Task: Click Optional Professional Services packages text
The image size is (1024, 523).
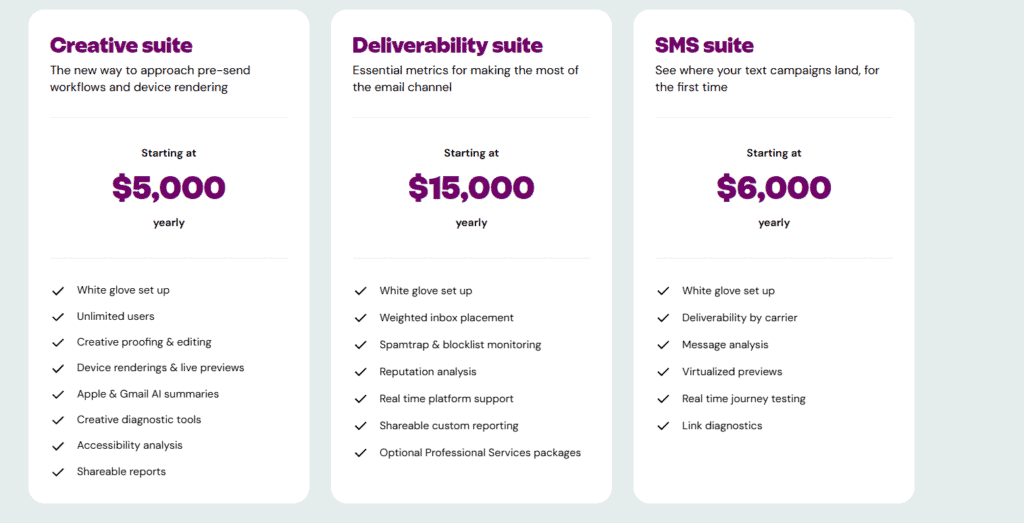Action: (480, 452)
